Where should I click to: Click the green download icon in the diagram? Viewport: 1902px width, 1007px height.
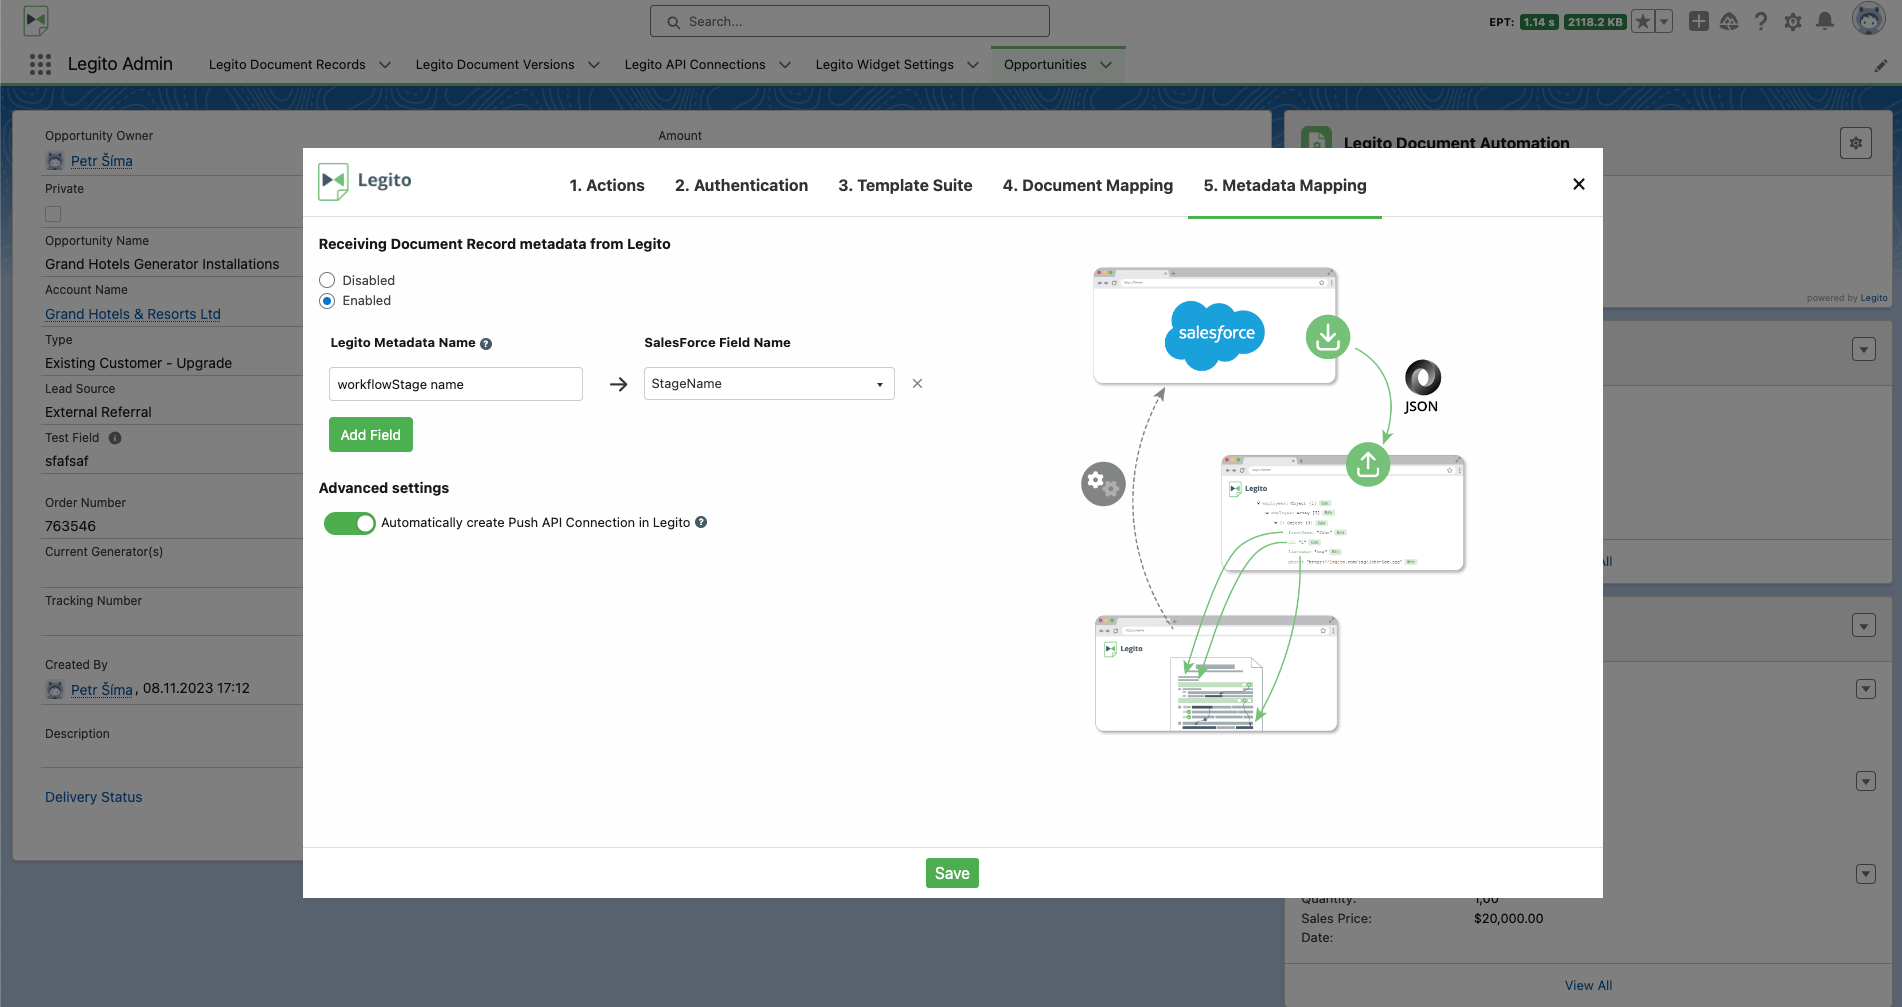[1328, 337]
